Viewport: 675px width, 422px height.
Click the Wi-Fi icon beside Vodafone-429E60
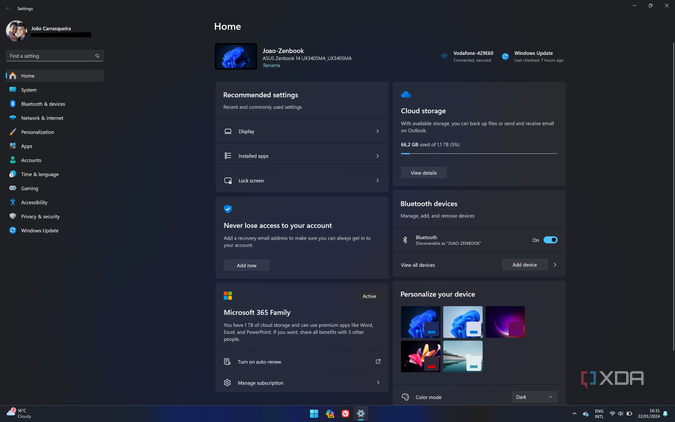444,56
